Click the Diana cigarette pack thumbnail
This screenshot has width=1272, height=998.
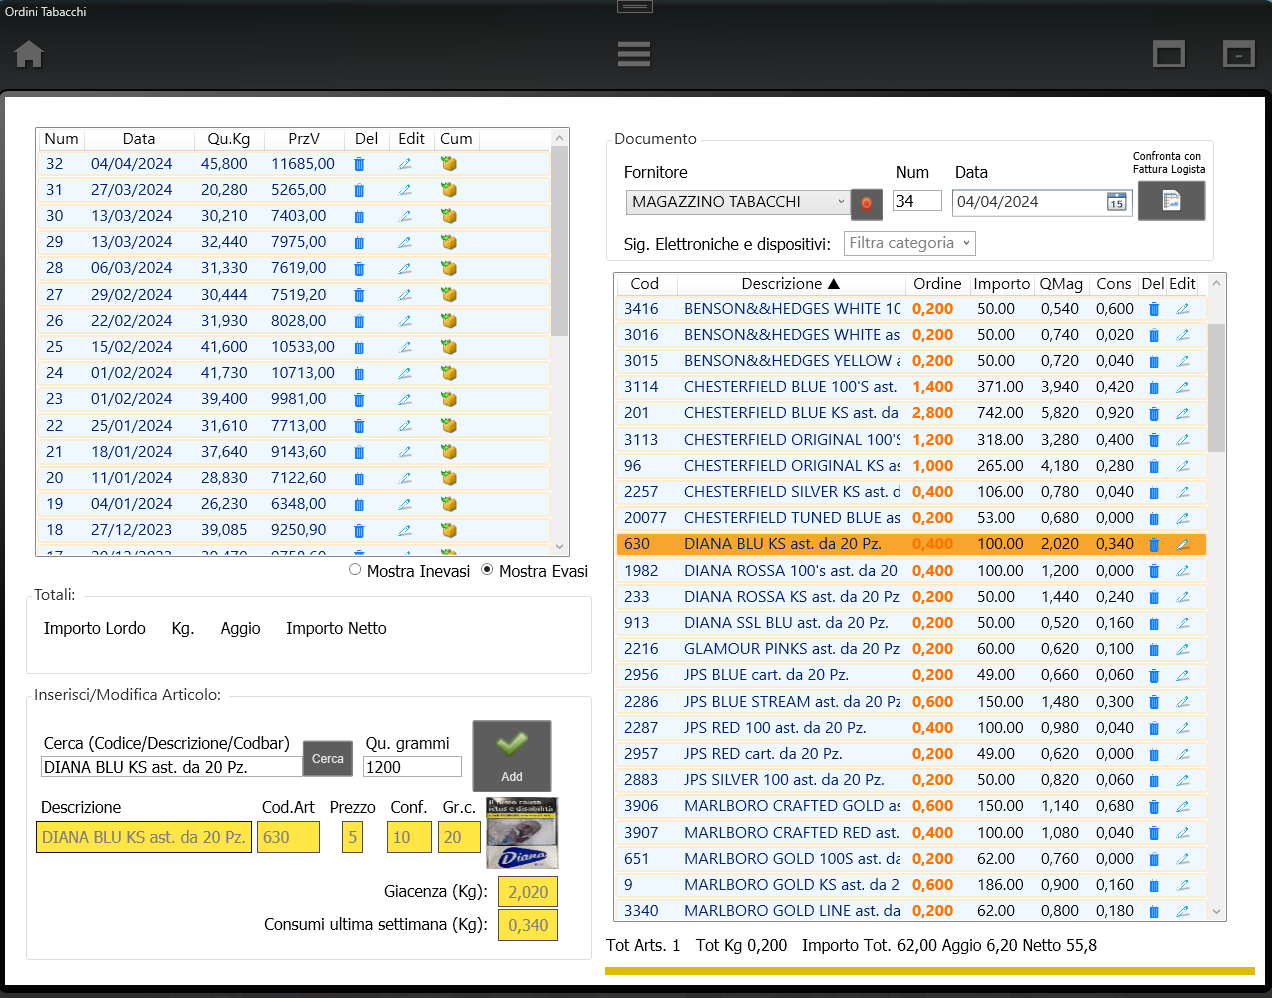[522, 833]
